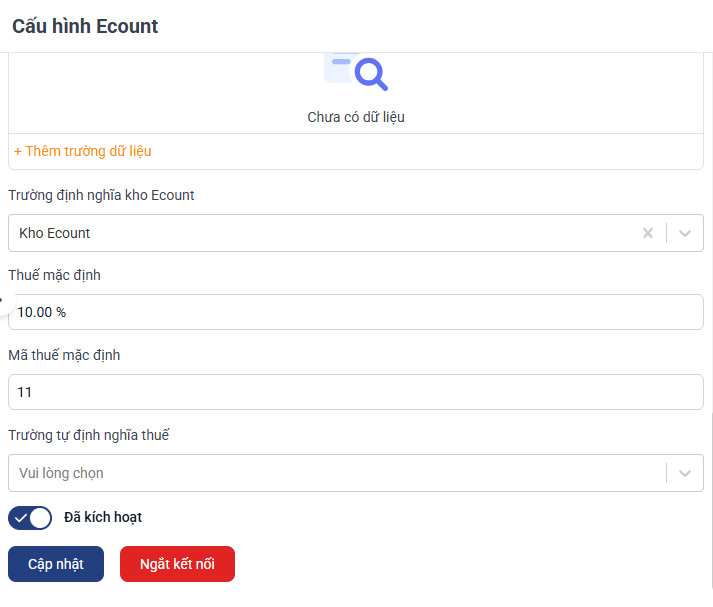
Task: Click the + Thêm trường dữ liệu link
Action: pyautogui.click(x=83, y=151)
